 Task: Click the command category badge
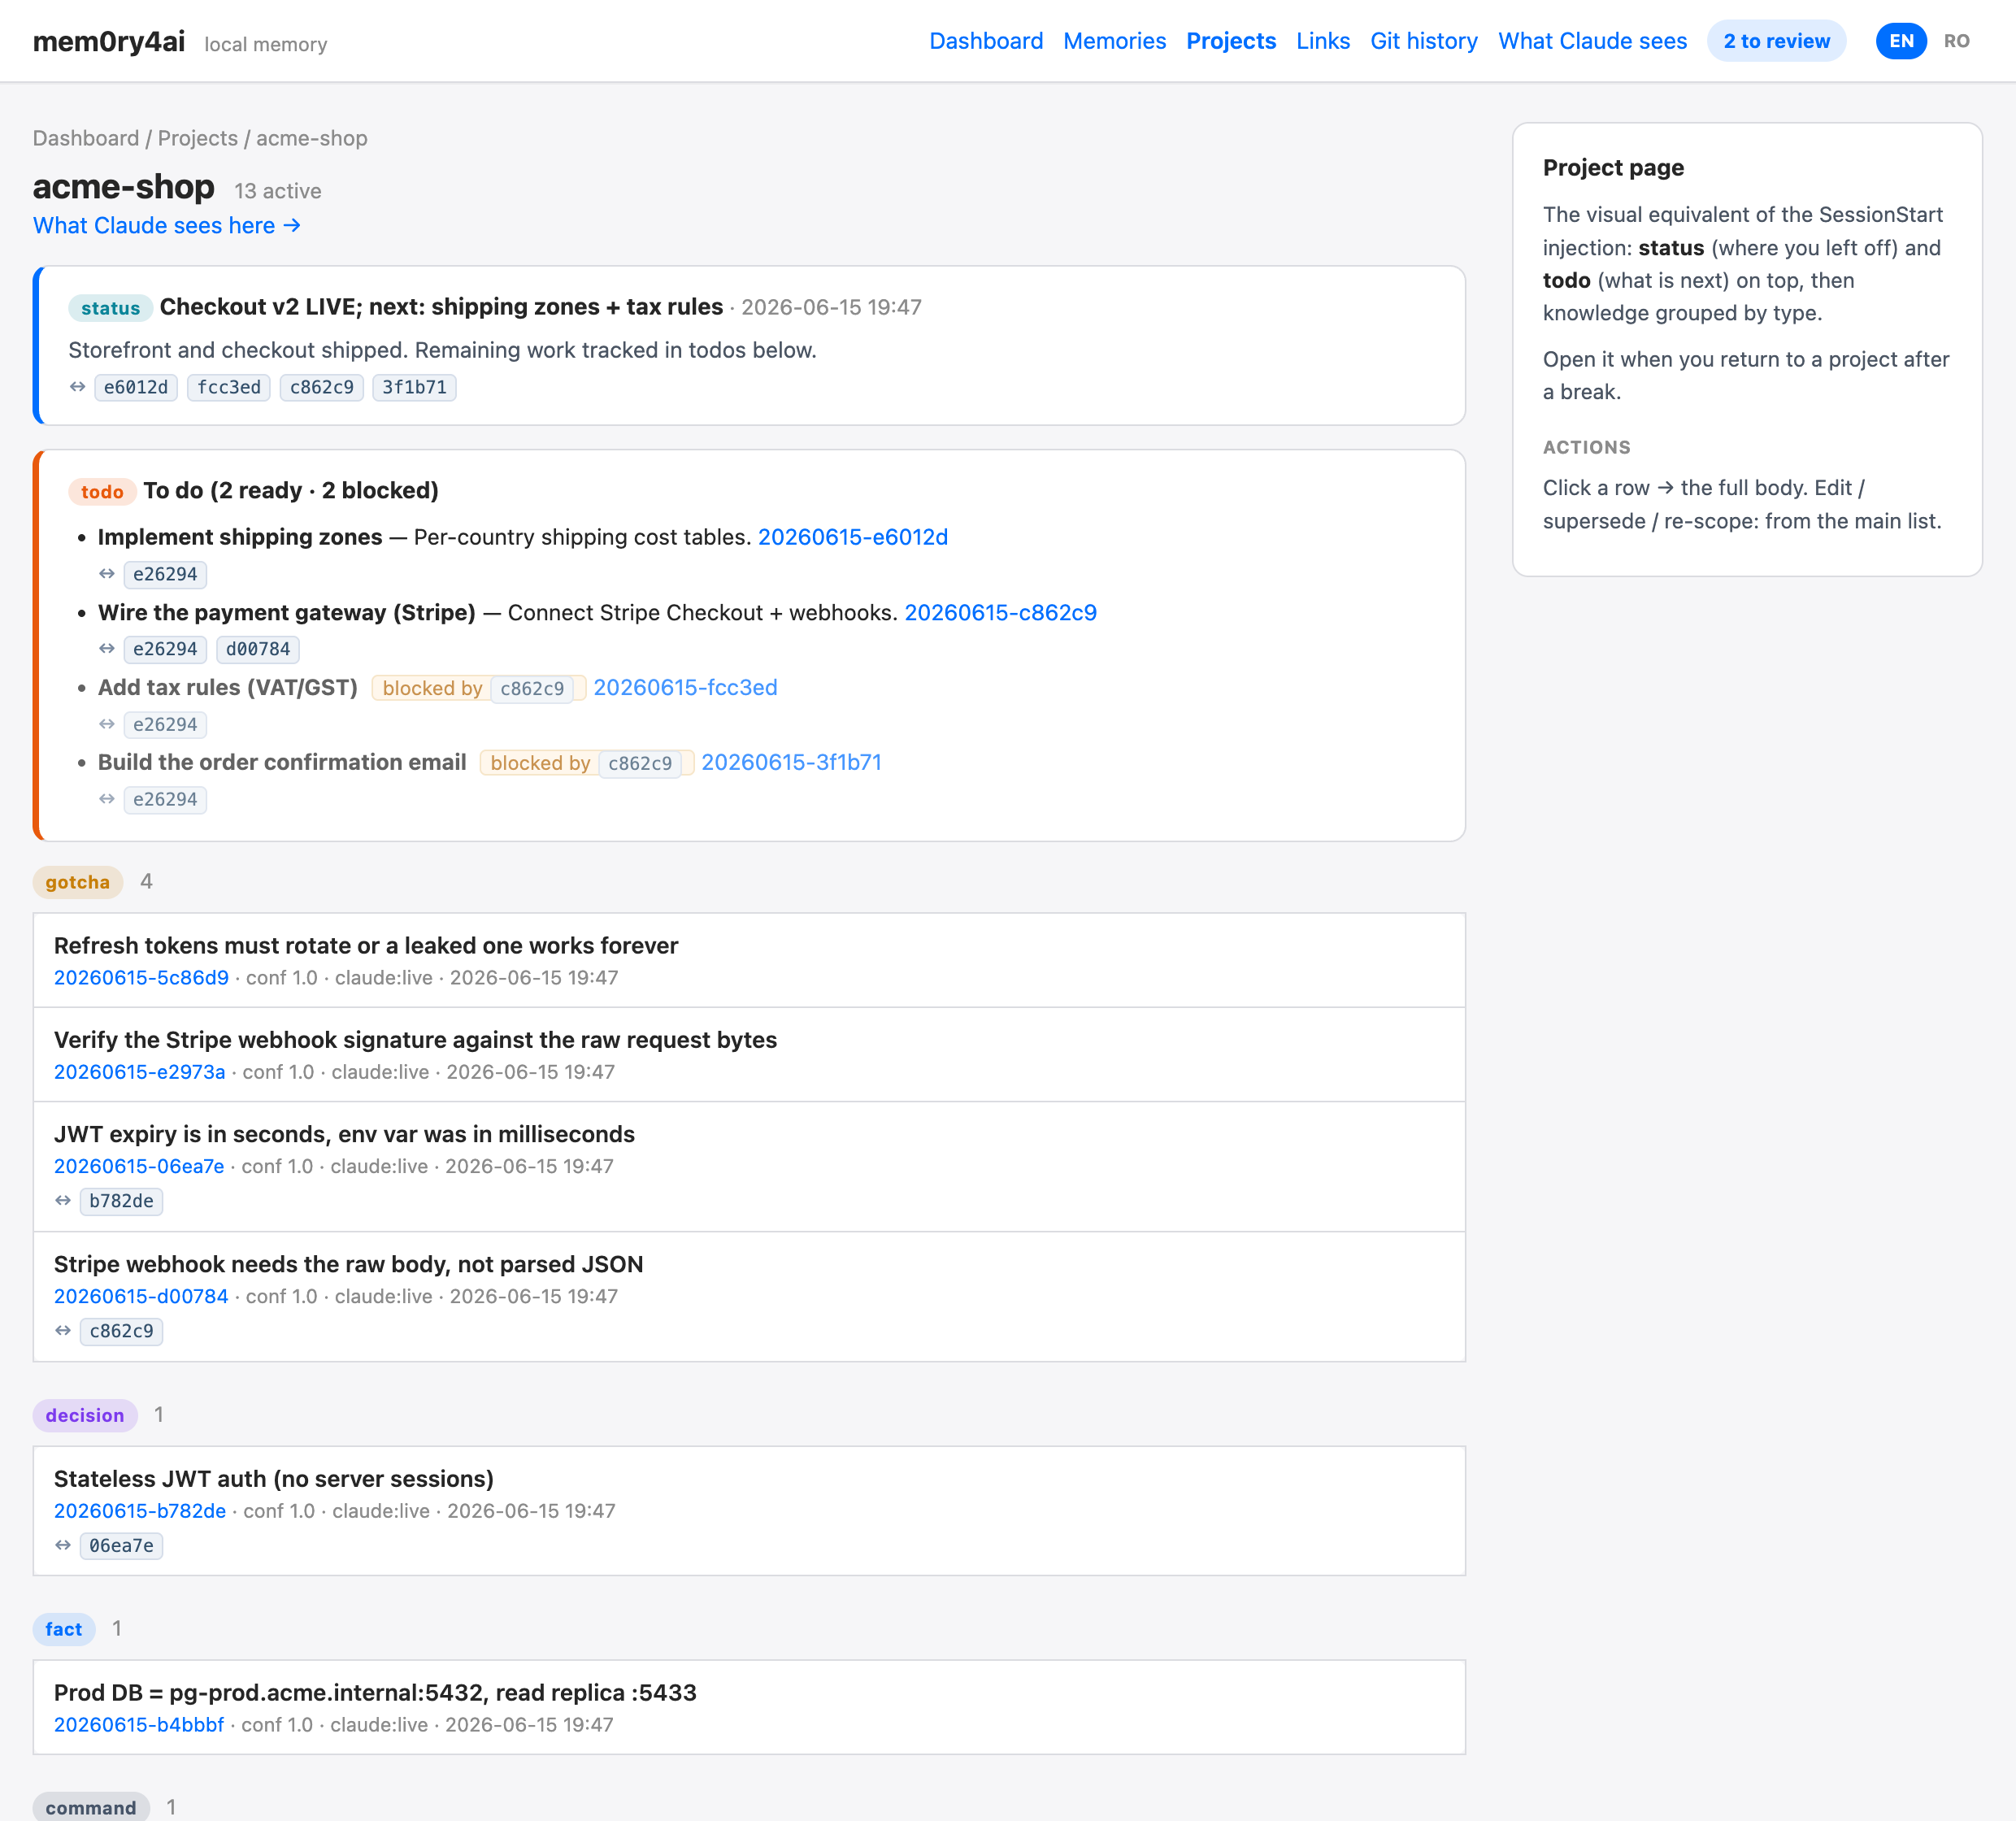pyautogui.click(x=91, y=1807)
